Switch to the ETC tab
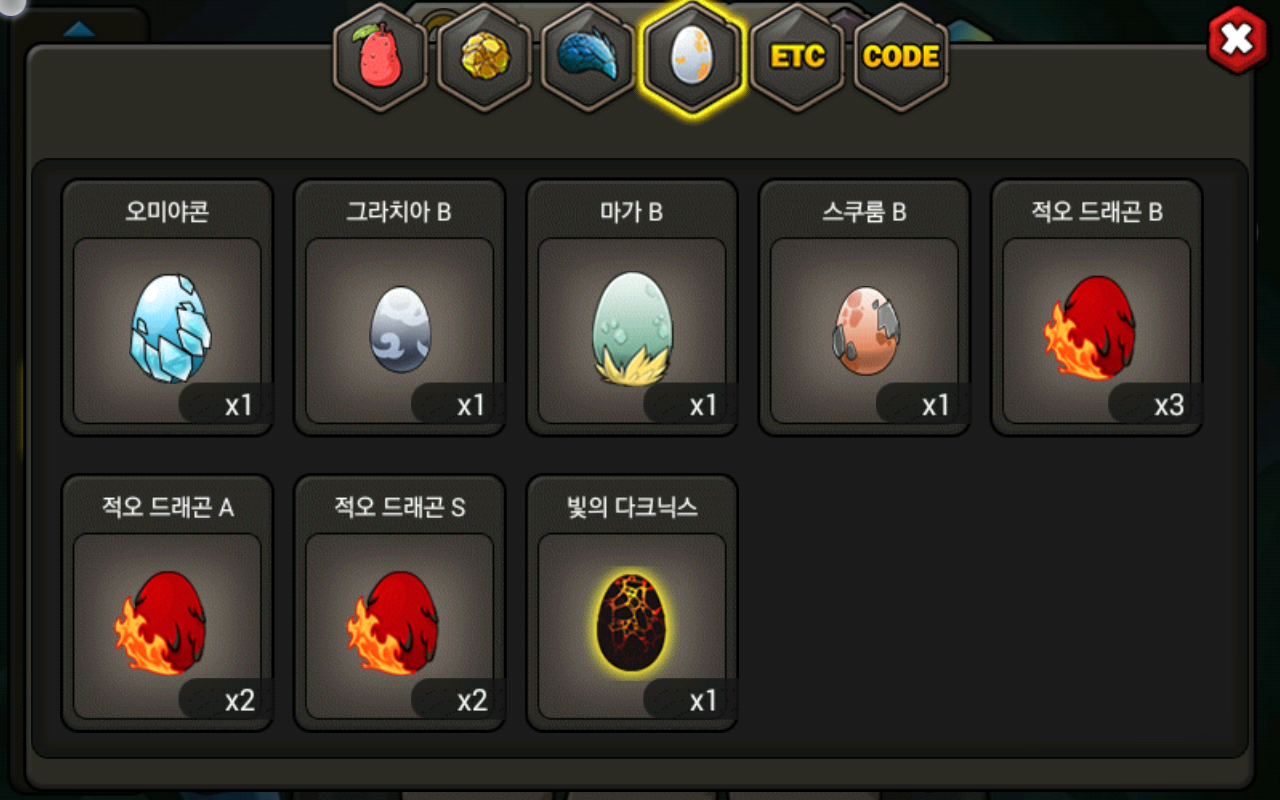1280x800 pixels. [x=797, y=57]
